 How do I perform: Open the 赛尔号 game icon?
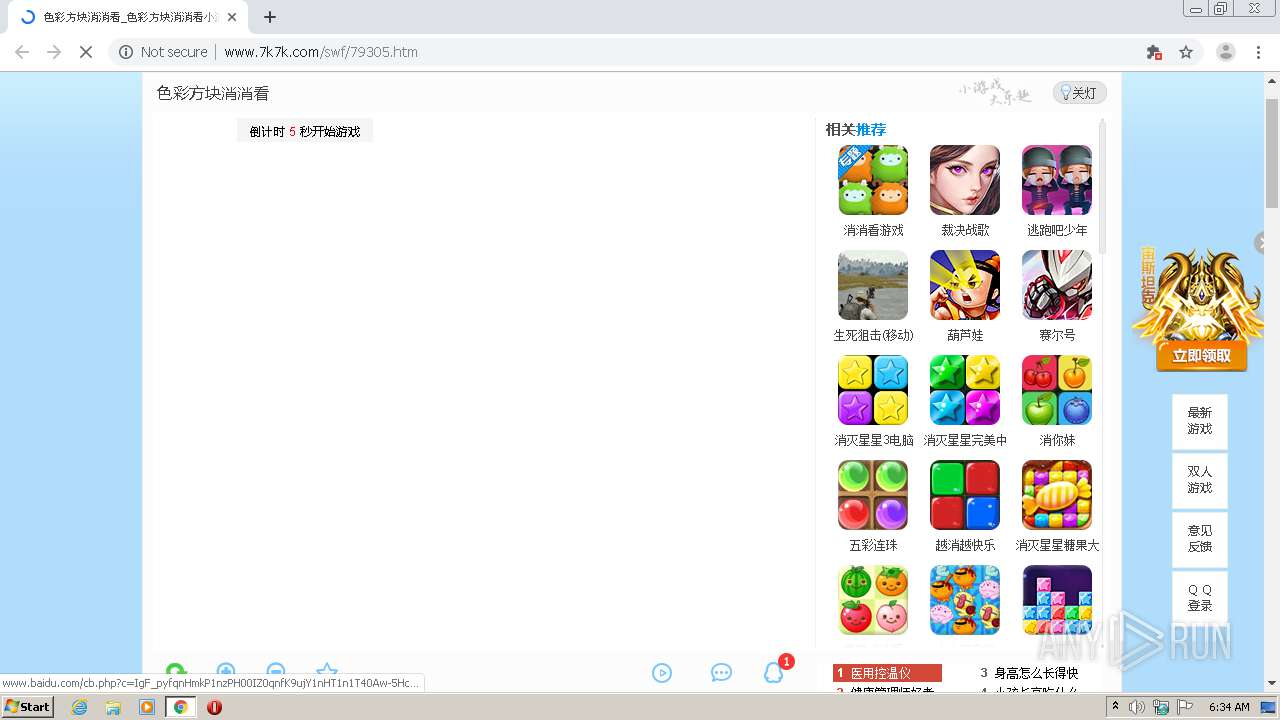pyautogui.click(x=1057, y=285)
